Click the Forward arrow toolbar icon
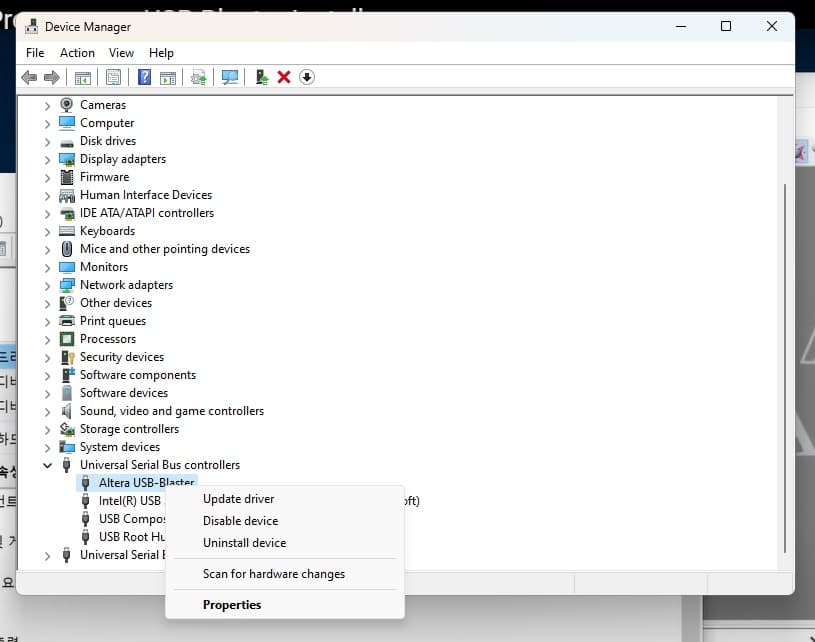The height and width of the screenshot is (642, 815). [51, 78]
